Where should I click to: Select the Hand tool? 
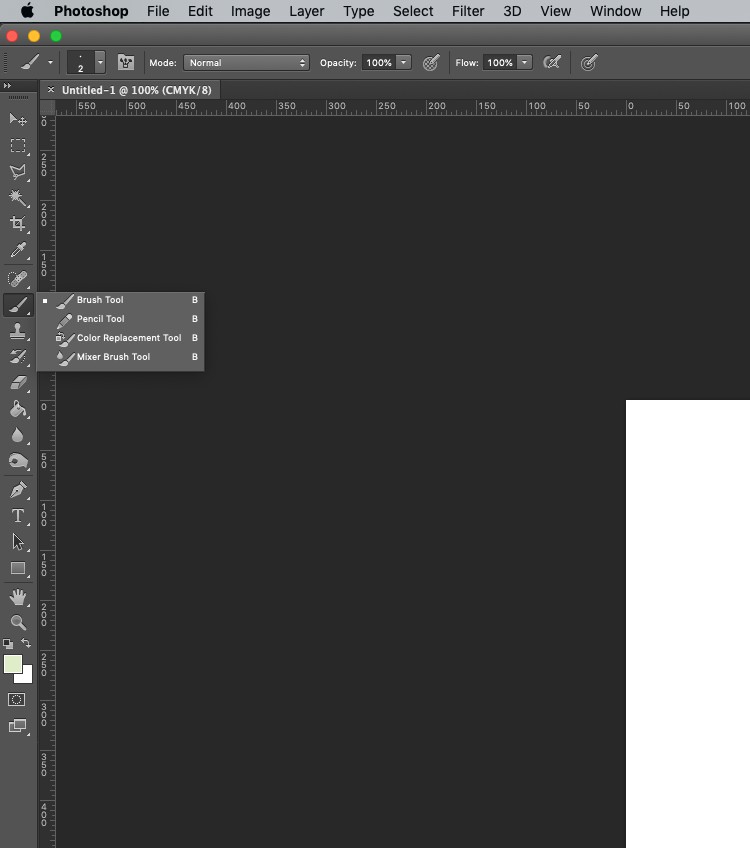tap(18, 597)
